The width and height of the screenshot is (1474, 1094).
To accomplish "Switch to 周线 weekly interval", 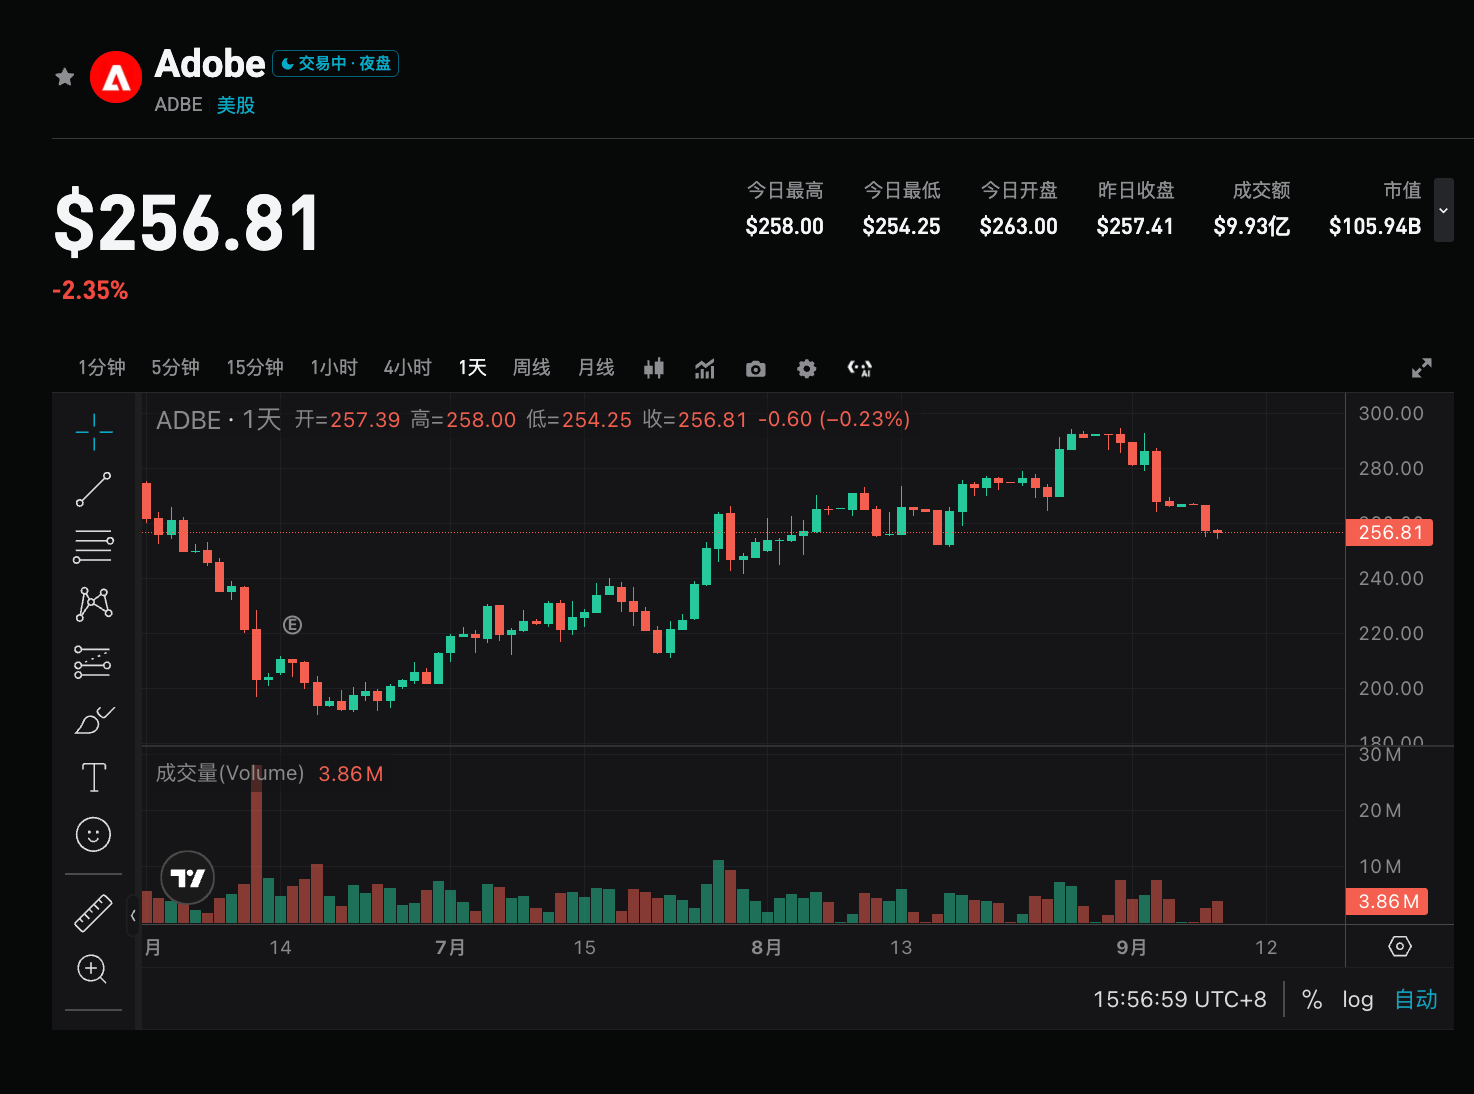I will point(532,368).
